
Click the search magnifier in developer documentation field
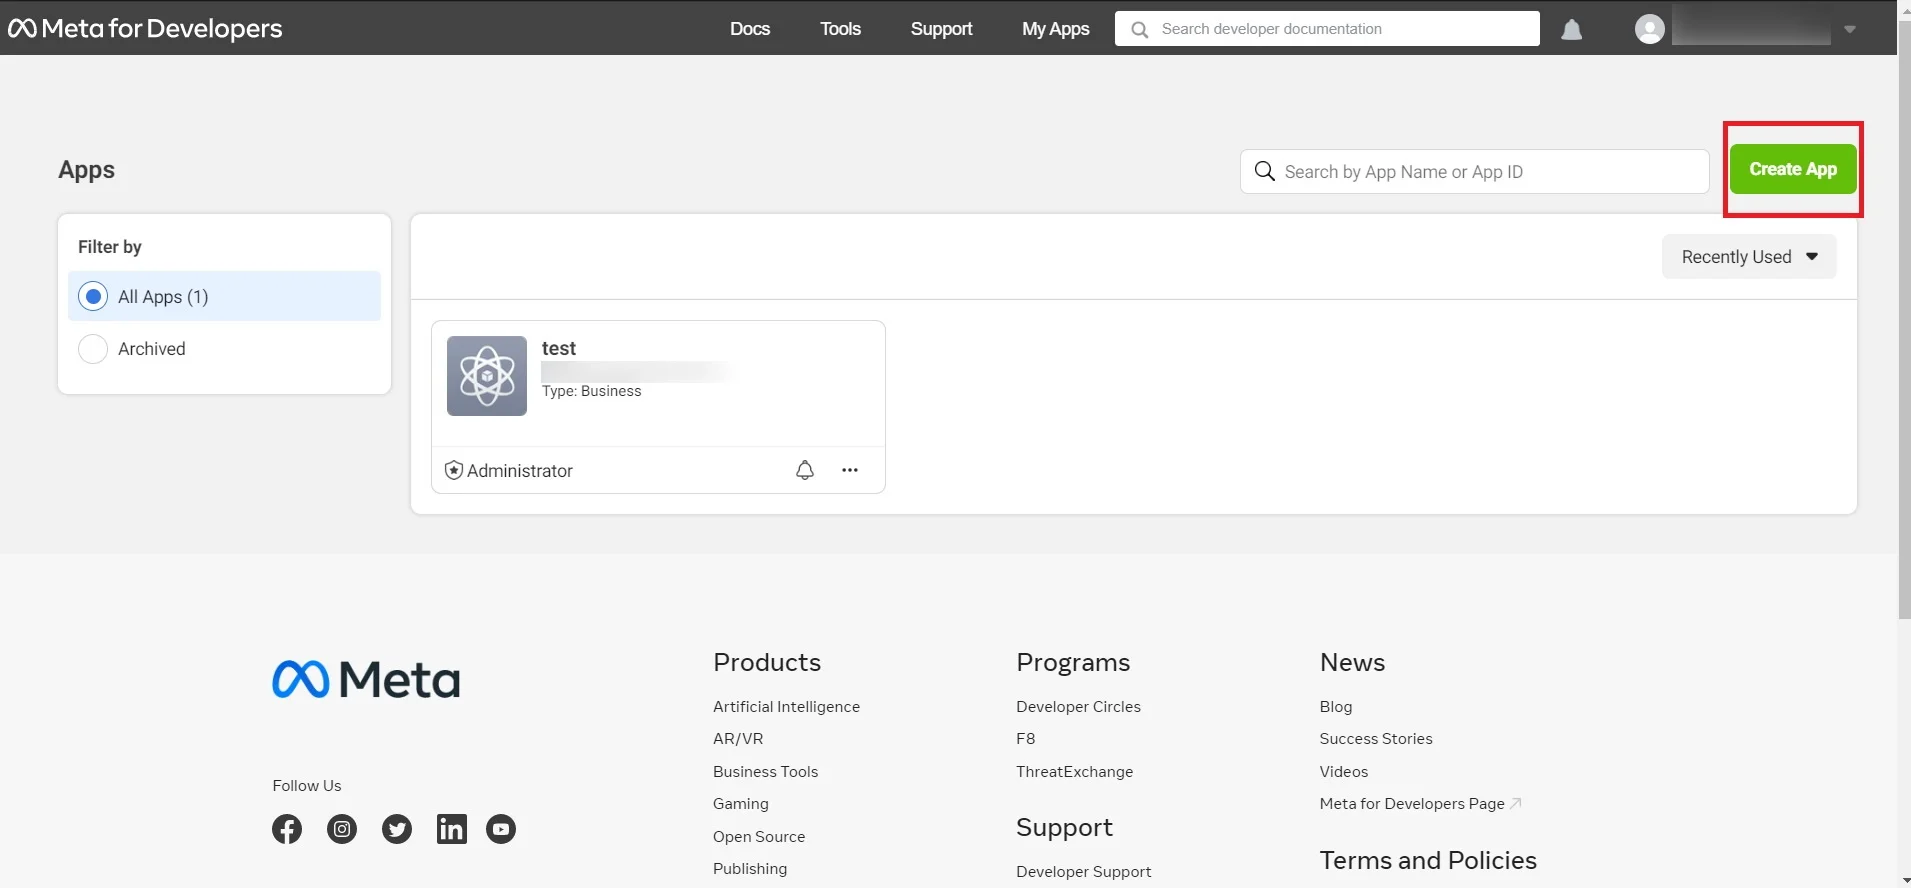point(1139,29)
